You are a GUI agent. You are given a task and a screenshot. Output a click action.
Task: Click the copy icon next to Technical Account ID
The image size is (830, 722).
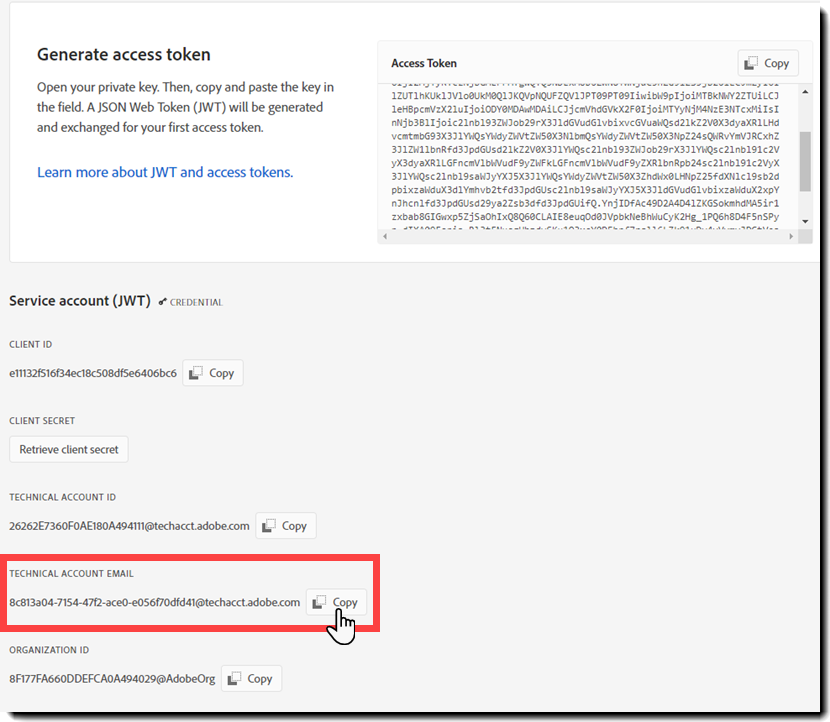pyautogui.click(x=271, y=525)
